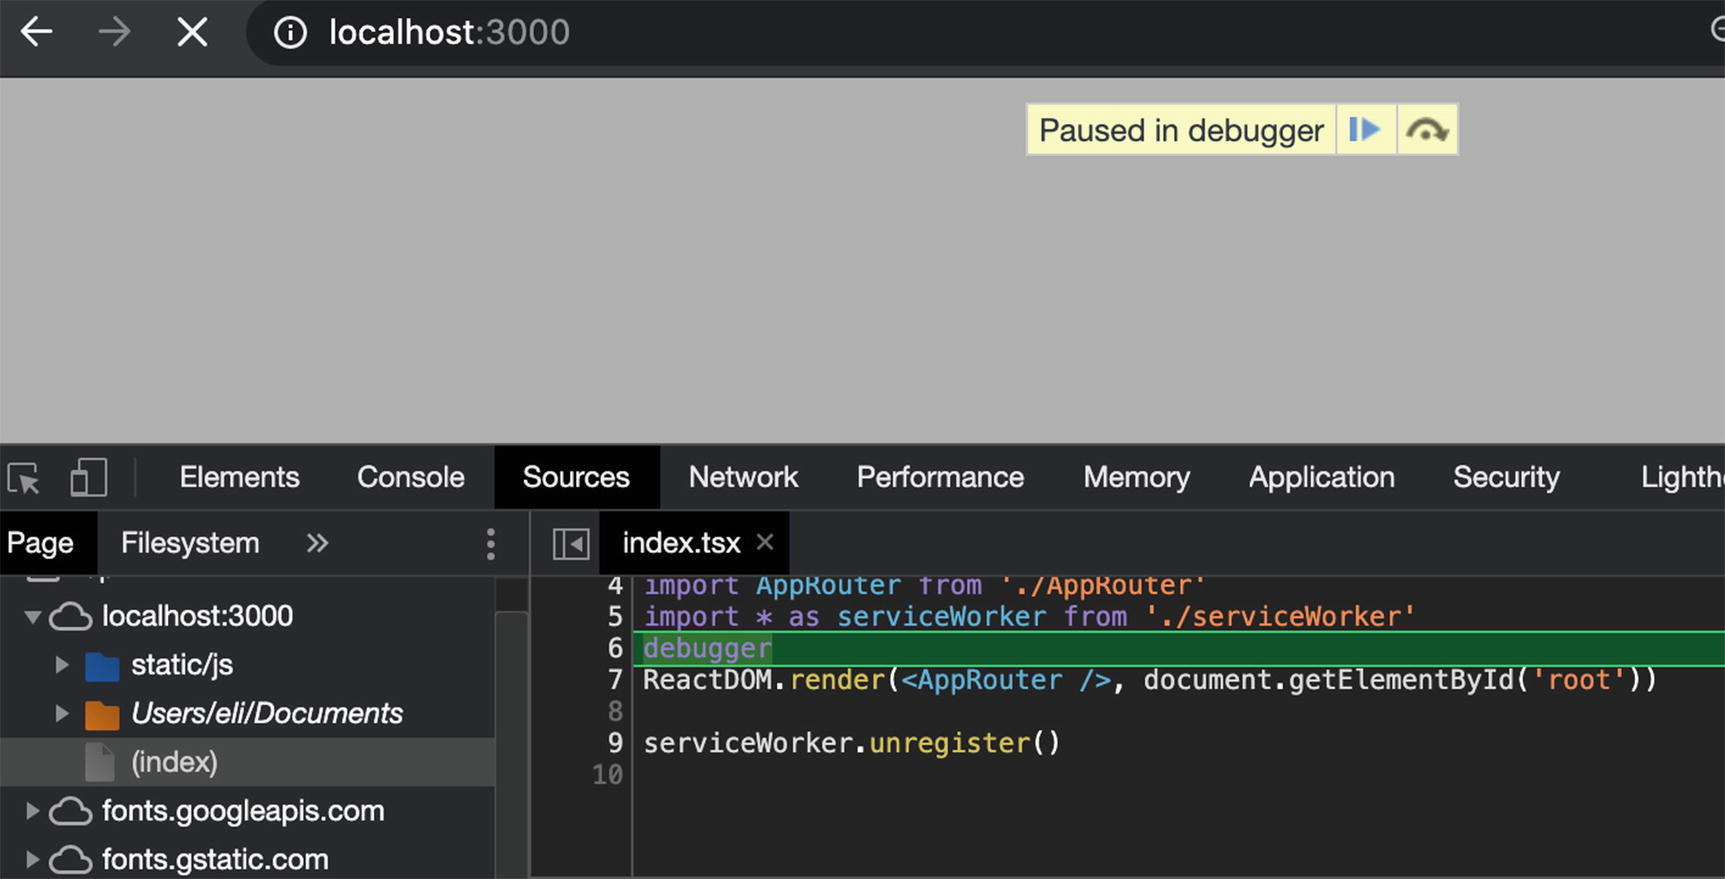Click the highlighted debugger statement
The height and width of the screenshot is (879, 1725).
click(x=707, y=648)
